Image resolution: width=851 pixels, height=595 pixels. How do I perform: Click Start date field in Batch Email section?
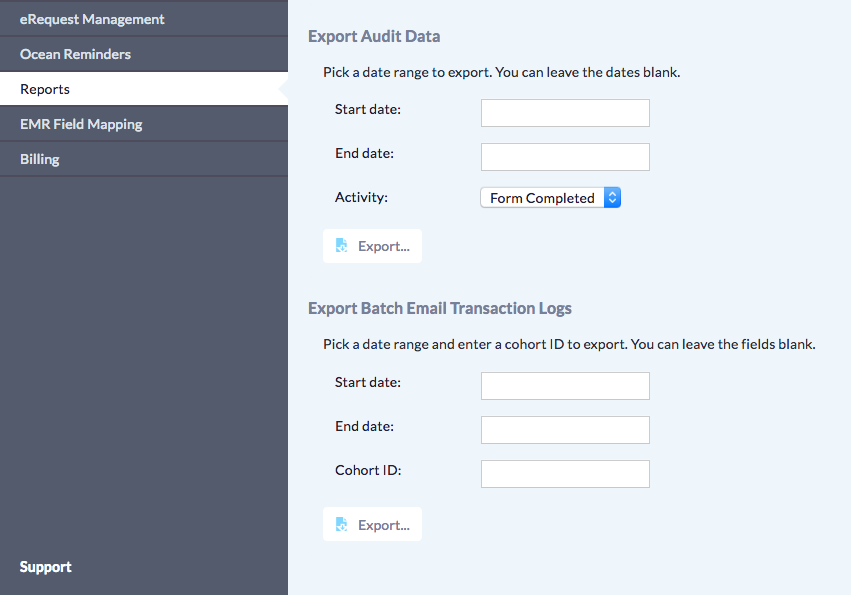click(x=565, y=386)
